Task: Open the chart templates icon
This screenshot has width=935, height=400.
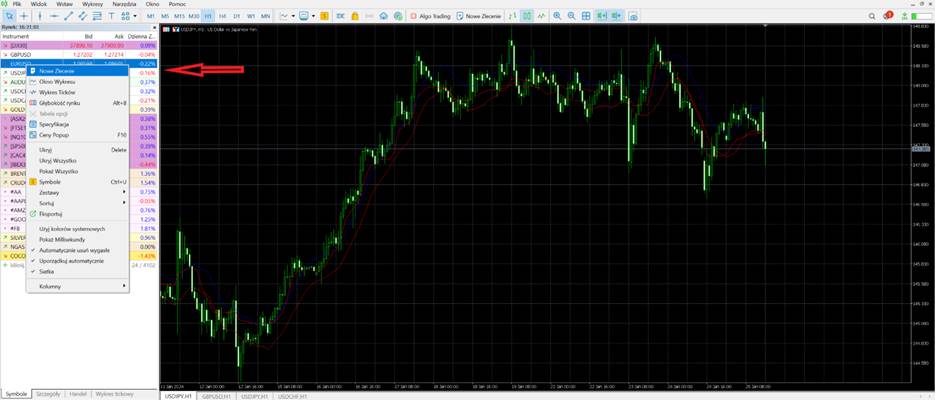Action: (304, 16)
